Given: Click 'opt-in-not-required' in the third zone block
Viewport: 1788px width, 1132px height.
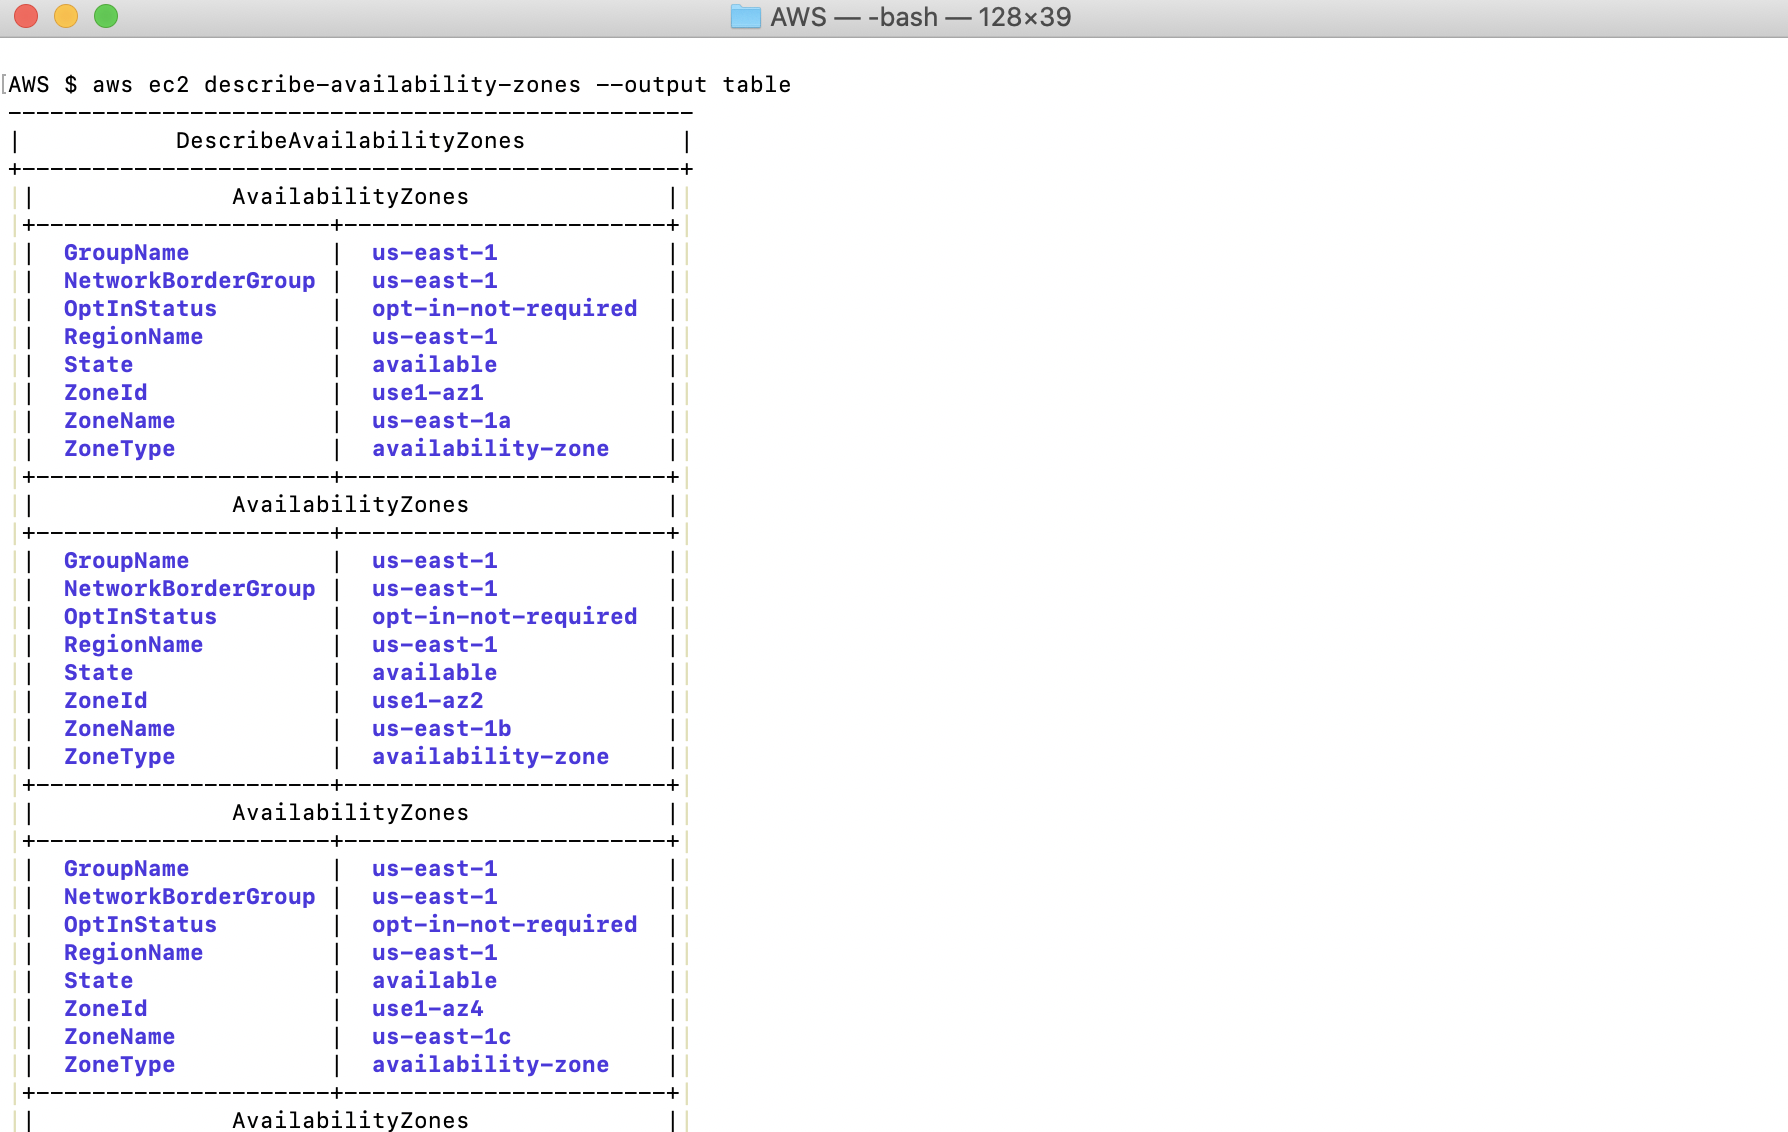Looking at the screenshot, I should click(504, 925).
